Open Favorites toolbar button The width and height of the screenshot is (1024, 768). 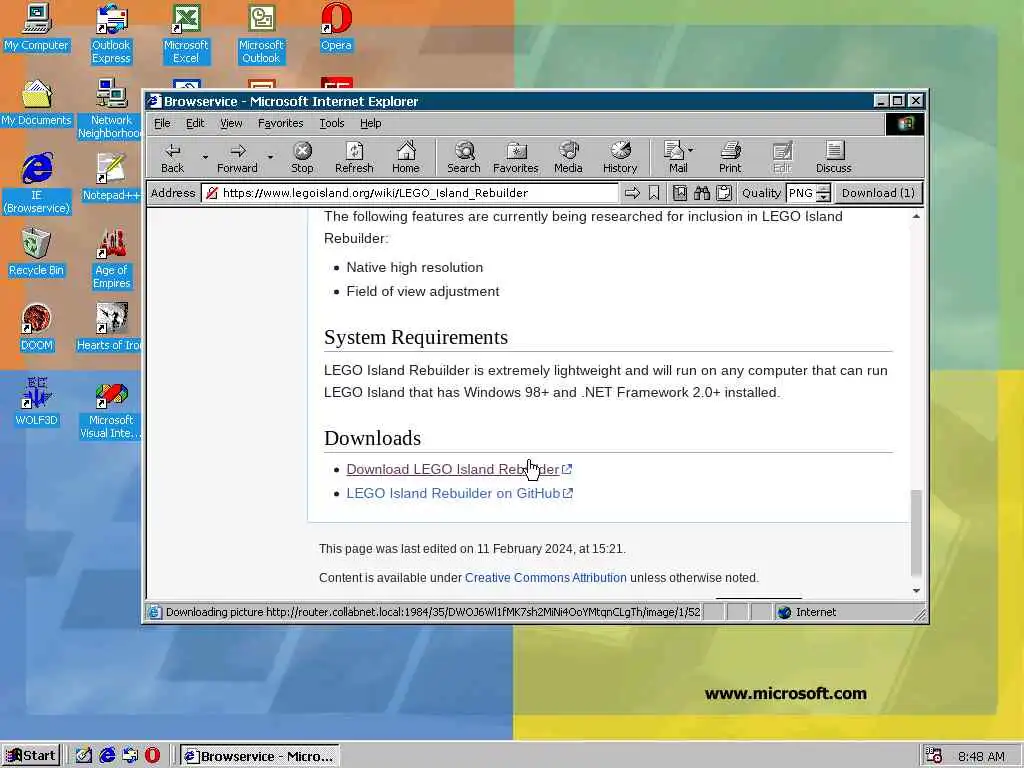coord(515,158)
